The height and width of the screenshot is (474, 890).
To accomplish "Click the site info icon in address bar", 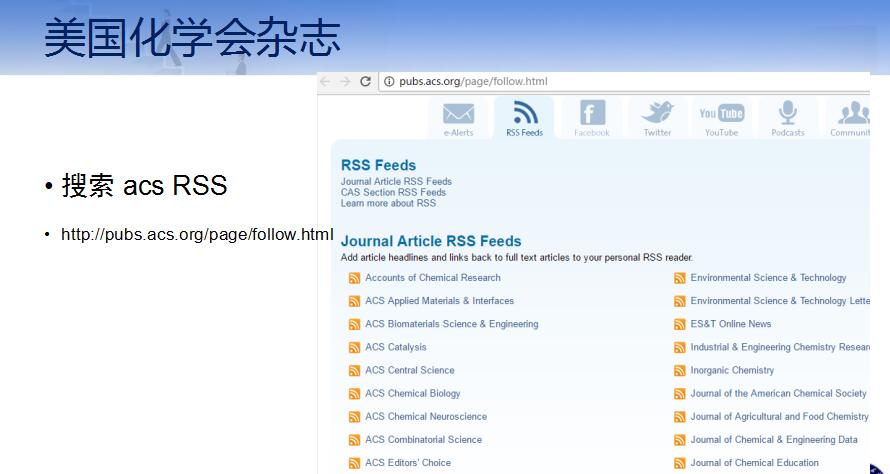I will (389, 81).
